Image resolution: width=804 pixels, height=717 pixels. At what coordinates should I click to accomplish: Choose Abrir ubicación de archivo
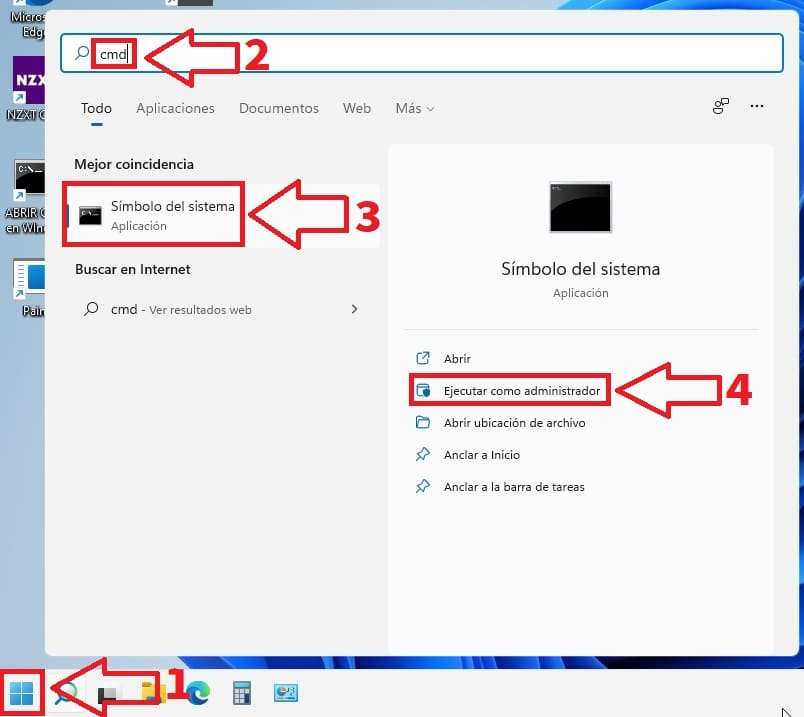[514, 423]
